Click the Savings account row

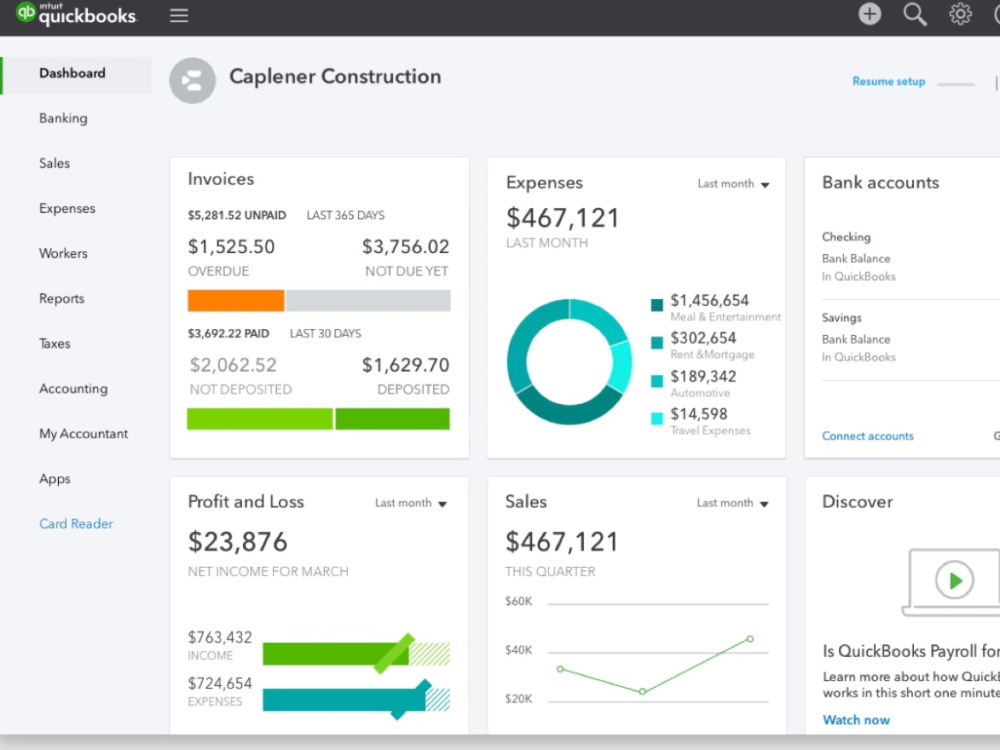click(911, 337)
